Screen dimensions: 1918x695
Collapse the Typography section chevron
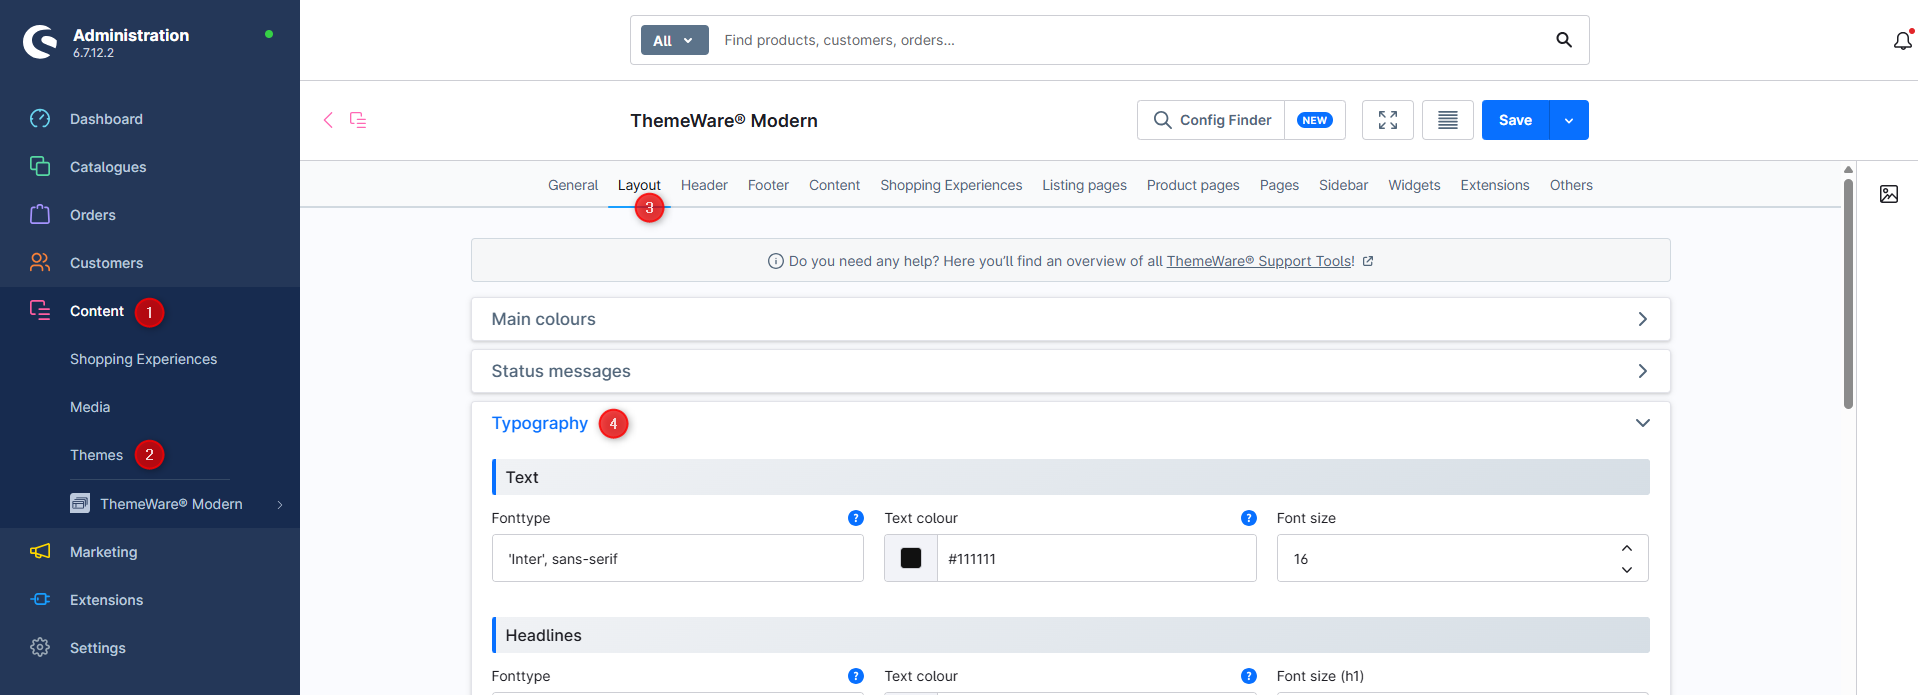1642,423
